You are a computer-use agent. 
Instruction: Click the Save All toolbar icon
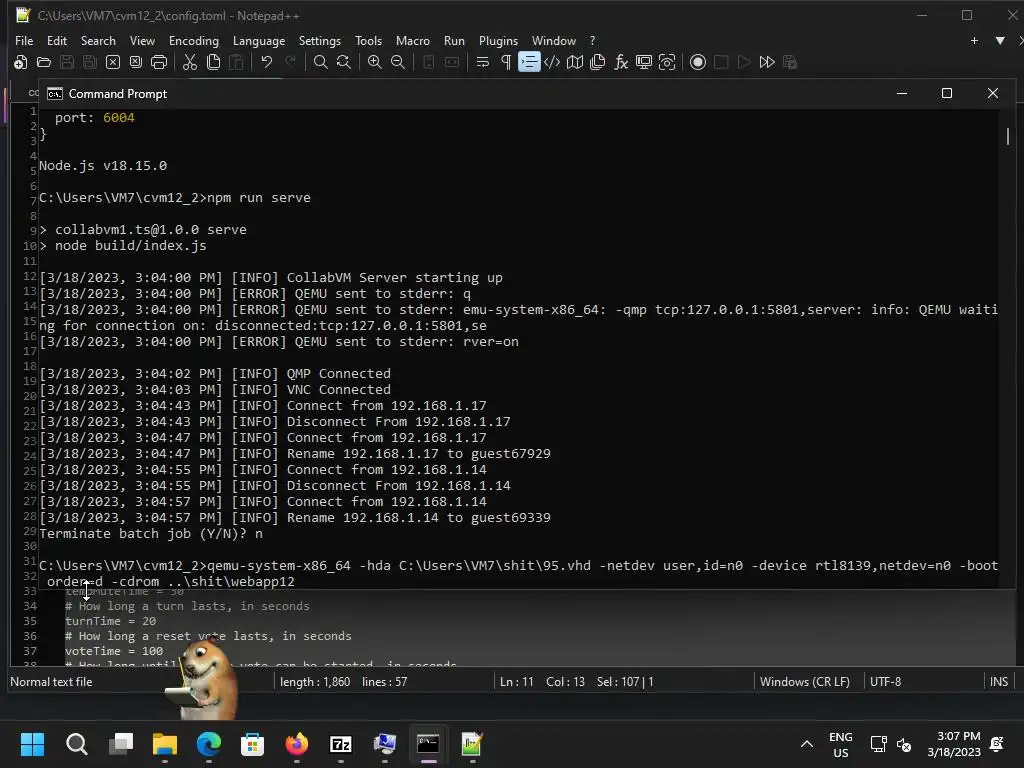point(89,62)
